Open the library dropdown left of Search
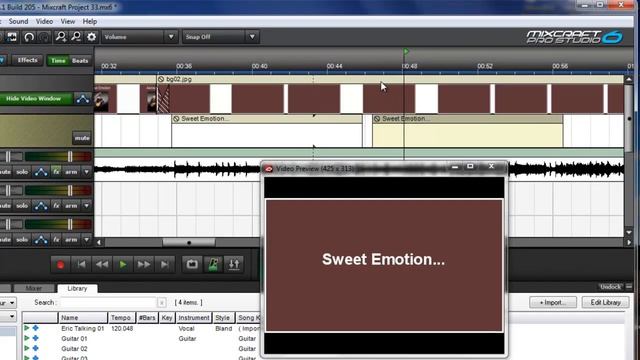This screenshot has width=640, height=360. click(x=8, y=303)
